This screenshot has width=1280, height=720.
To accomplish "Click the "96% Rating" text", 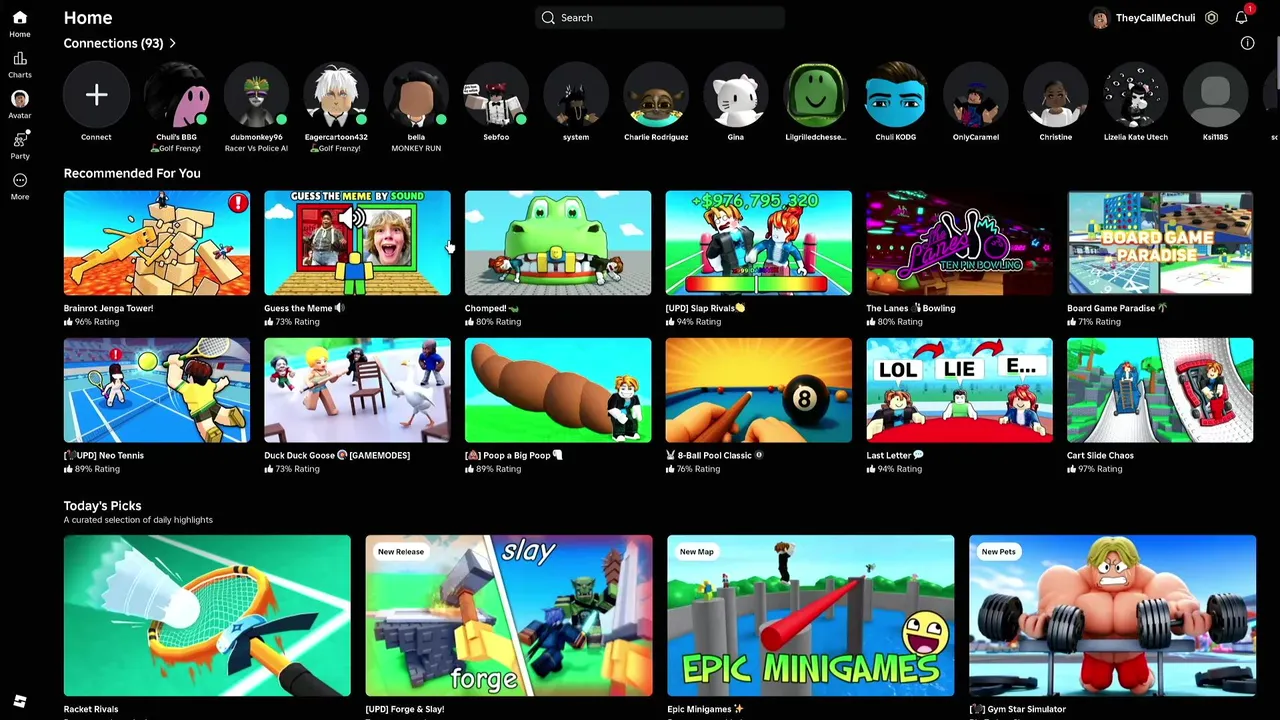I will 98,322.
